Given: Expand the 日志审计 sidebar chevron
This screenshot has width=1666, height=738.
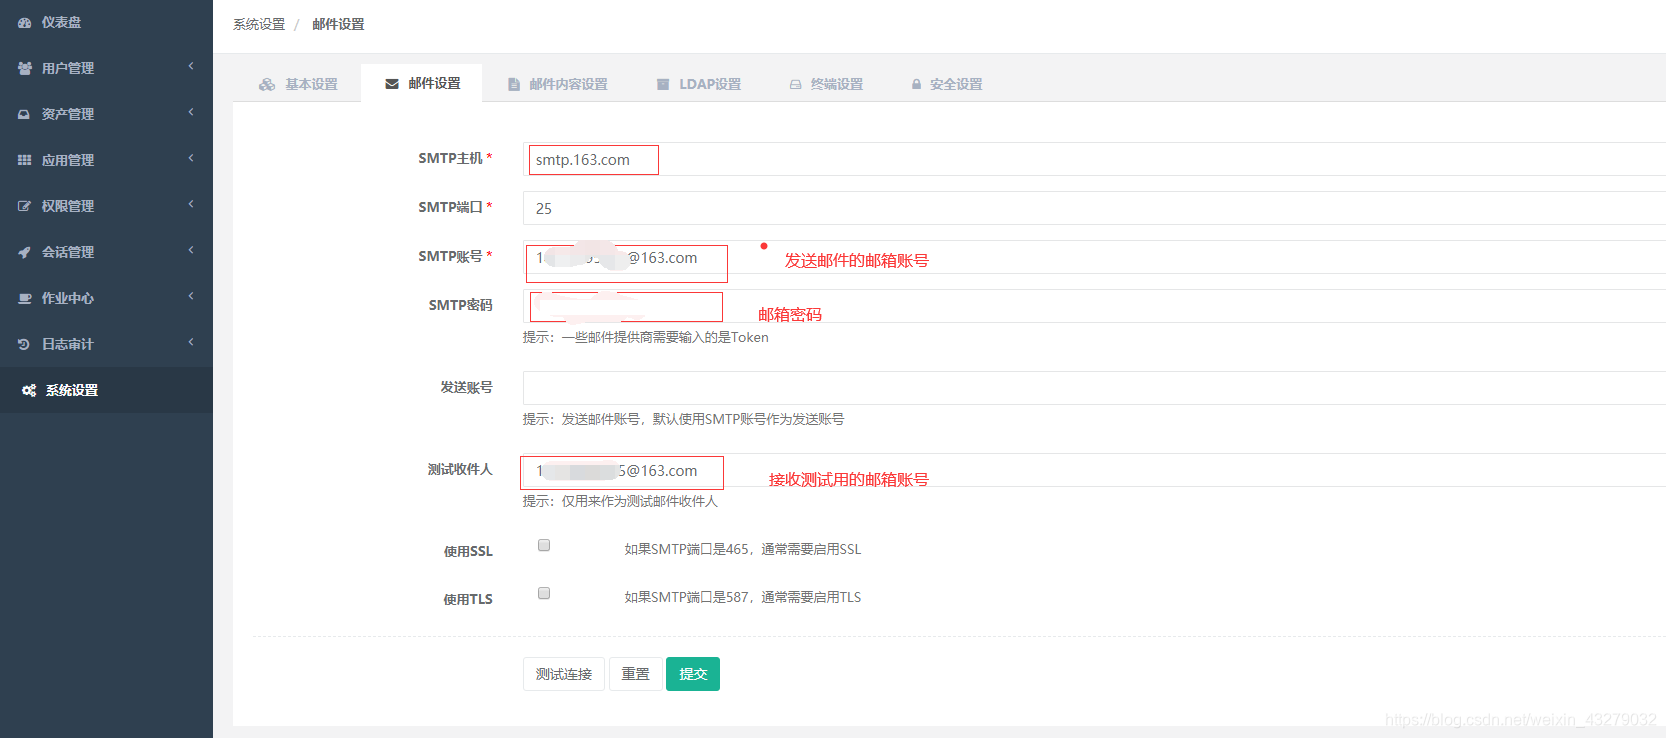Looking at the screenshot, I should [191, 343].
